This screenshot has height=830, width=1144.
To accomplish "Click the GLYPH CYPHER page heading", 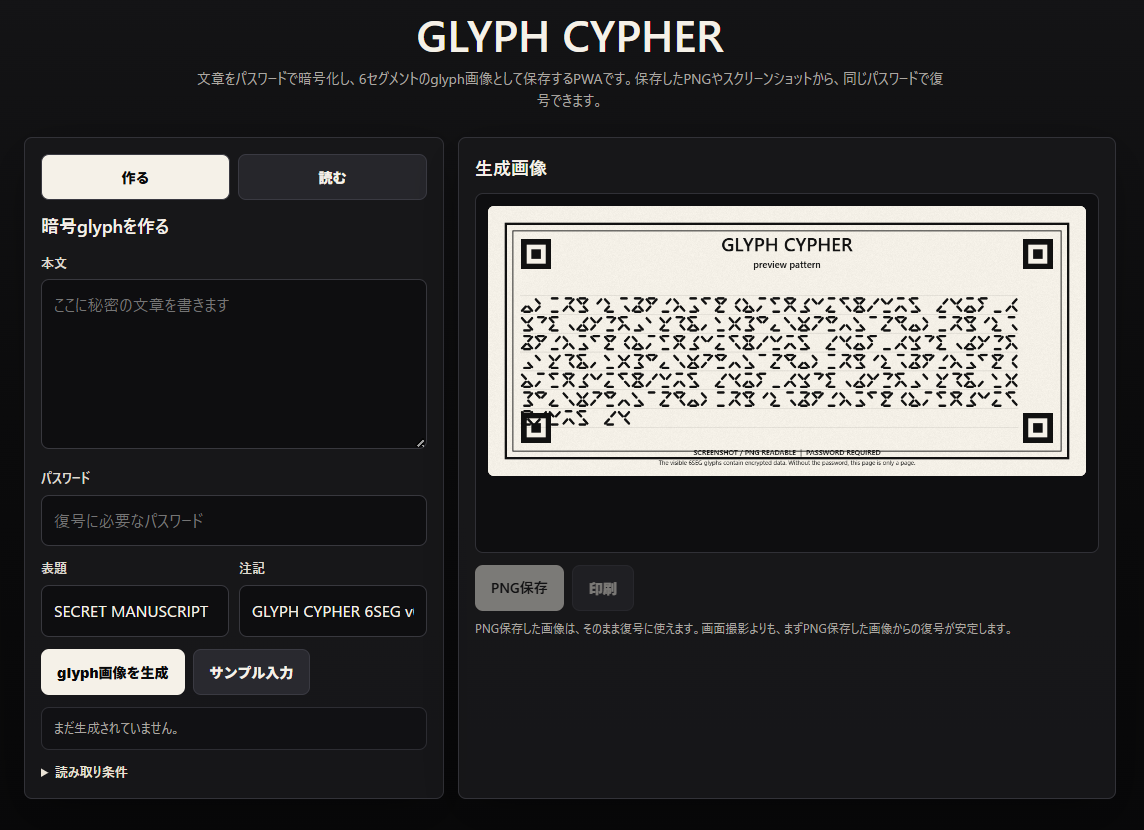I will pyautogui.click(x=570, y=36).
